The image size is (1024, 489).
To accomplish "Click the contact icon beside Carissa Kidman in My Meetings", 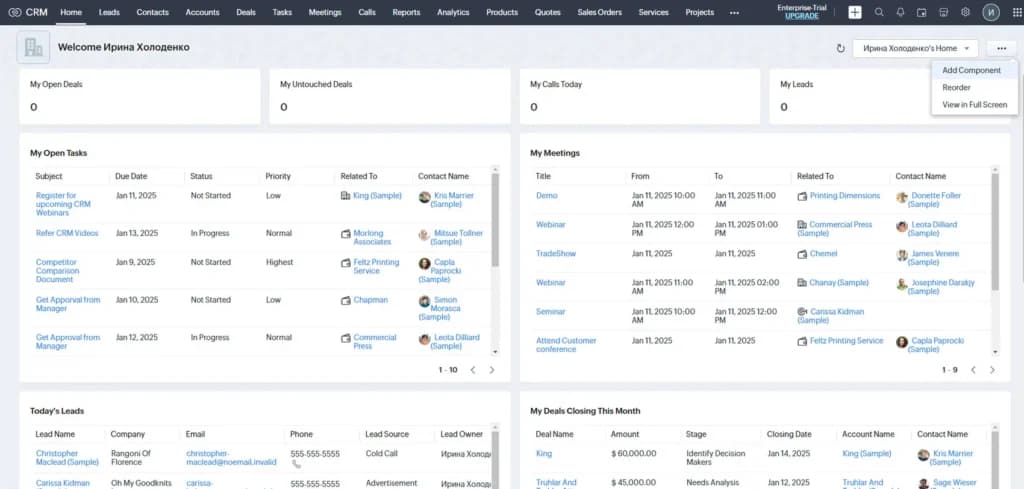I will coord(802,312).
